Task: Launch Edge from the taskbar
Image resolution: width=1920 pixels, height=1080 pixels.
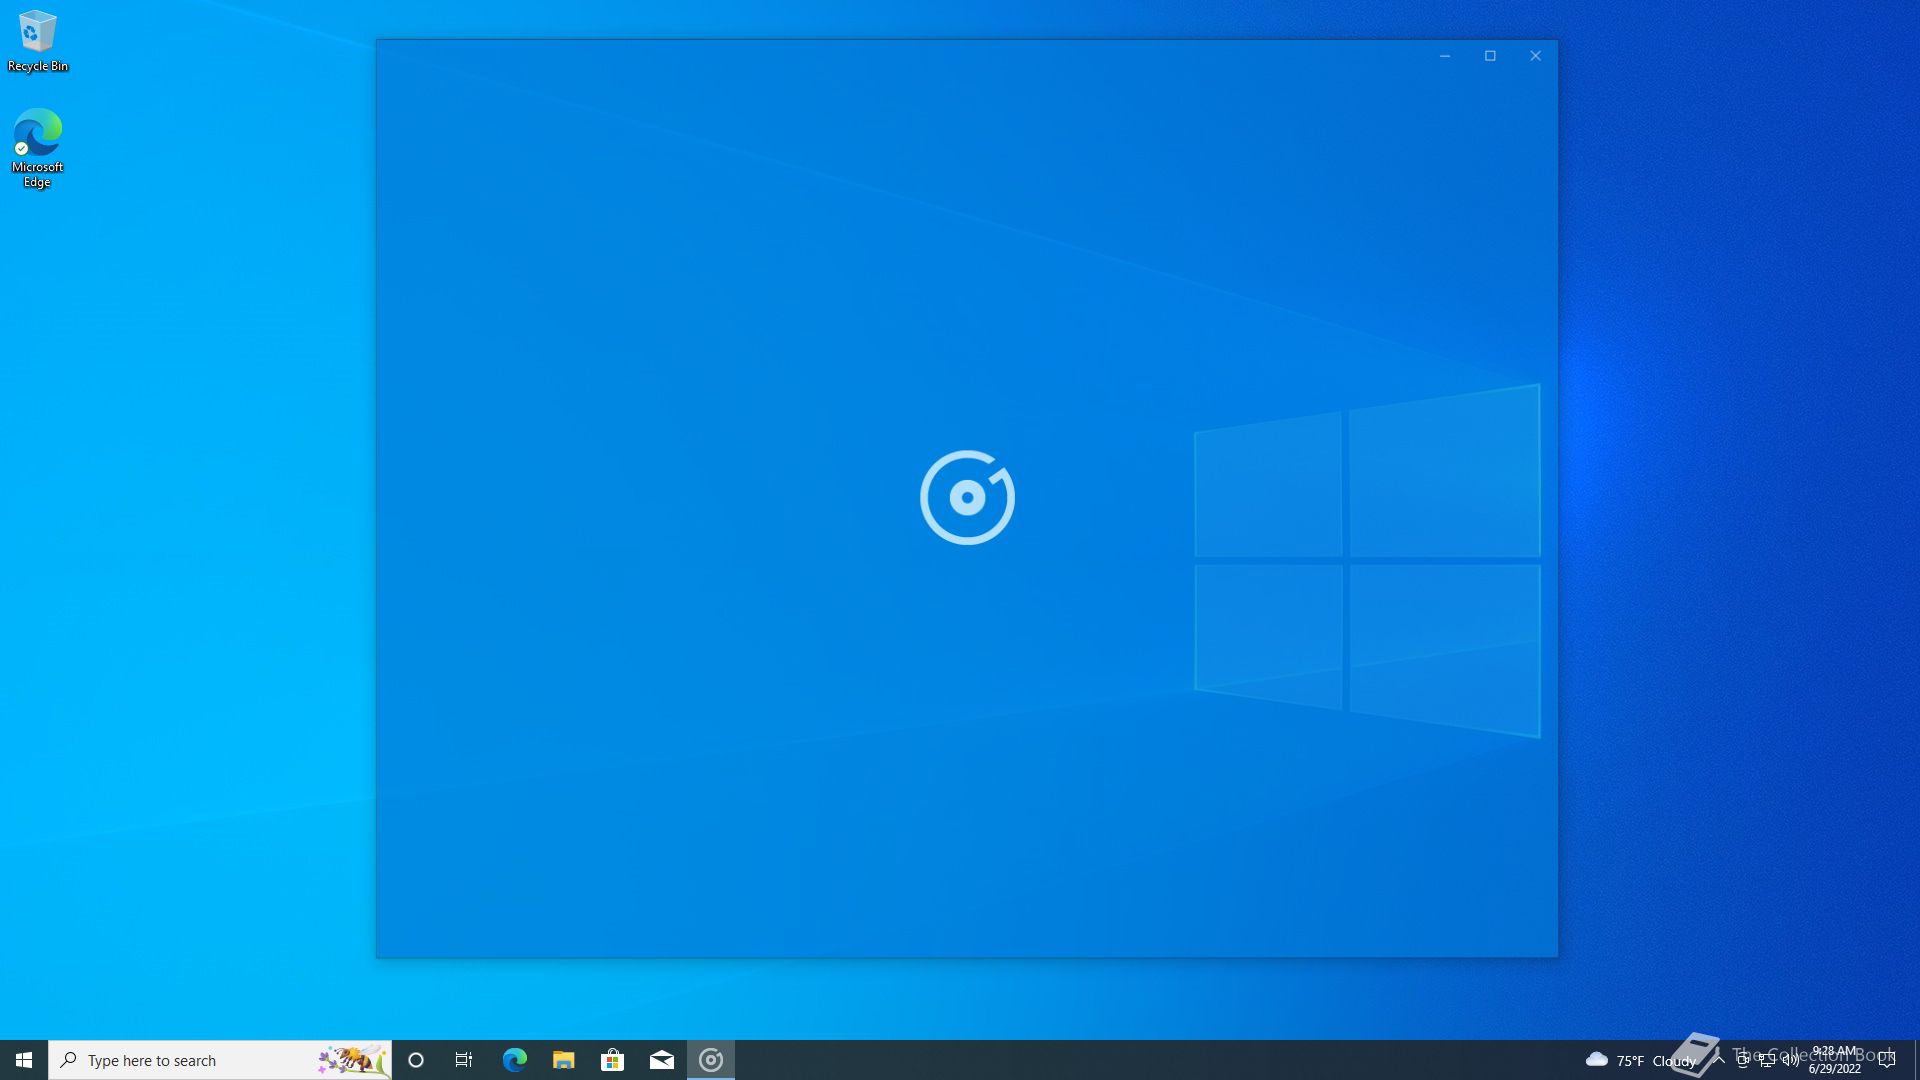Action: click(x=514, y=1060)
